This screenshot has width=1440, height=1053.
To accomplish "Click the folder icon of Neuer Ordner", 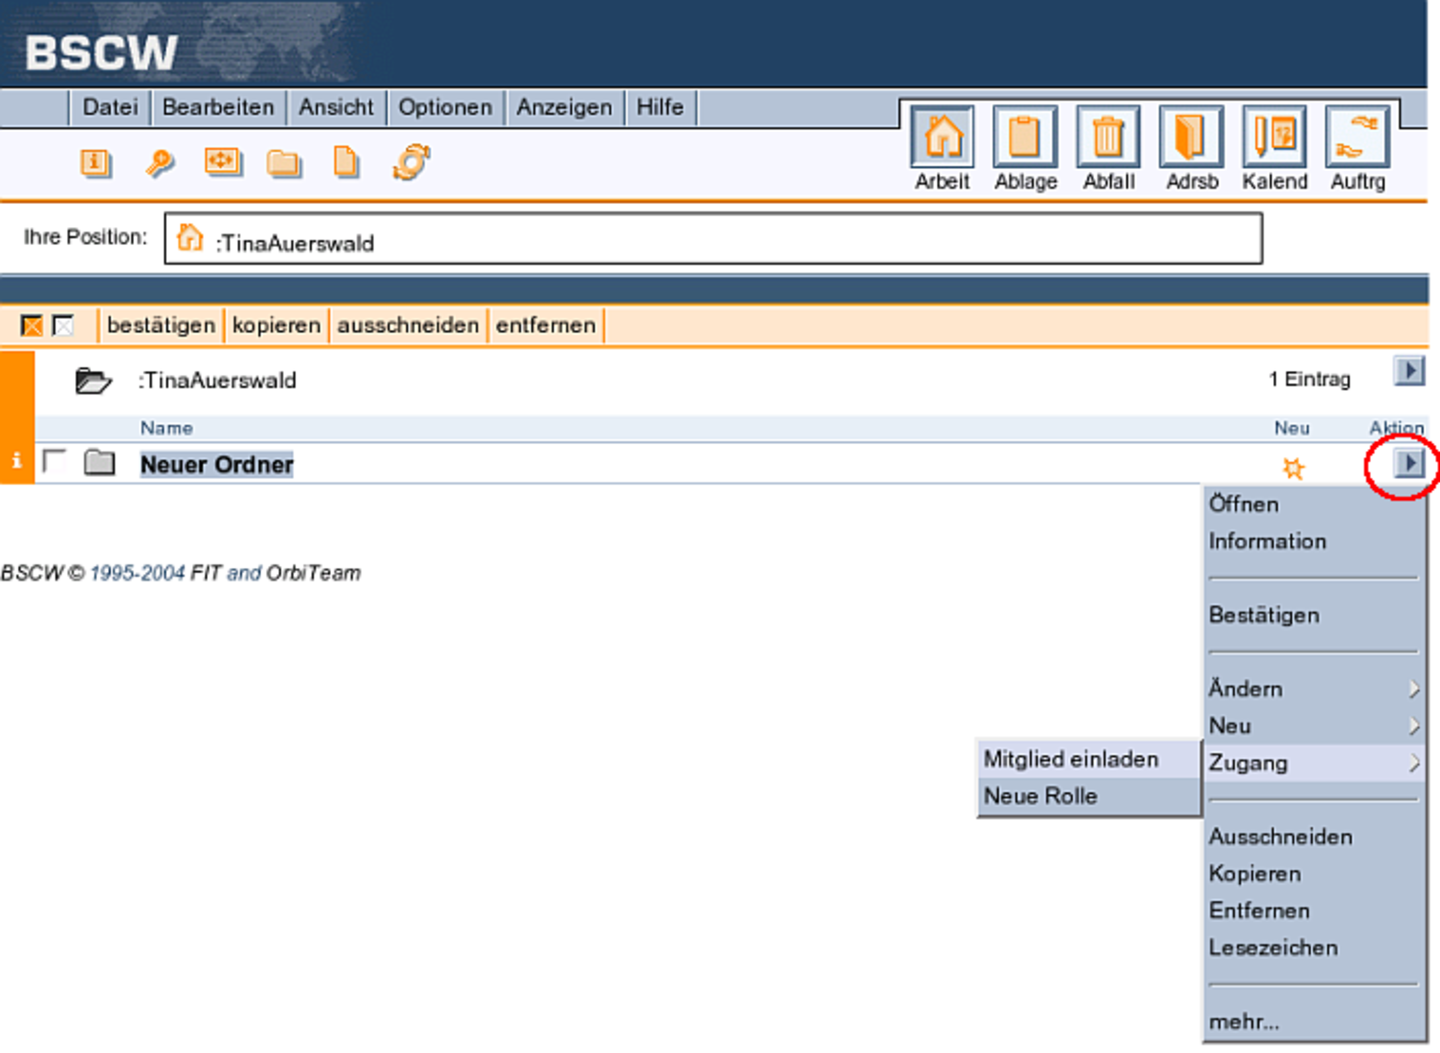I will pos(99,462).
